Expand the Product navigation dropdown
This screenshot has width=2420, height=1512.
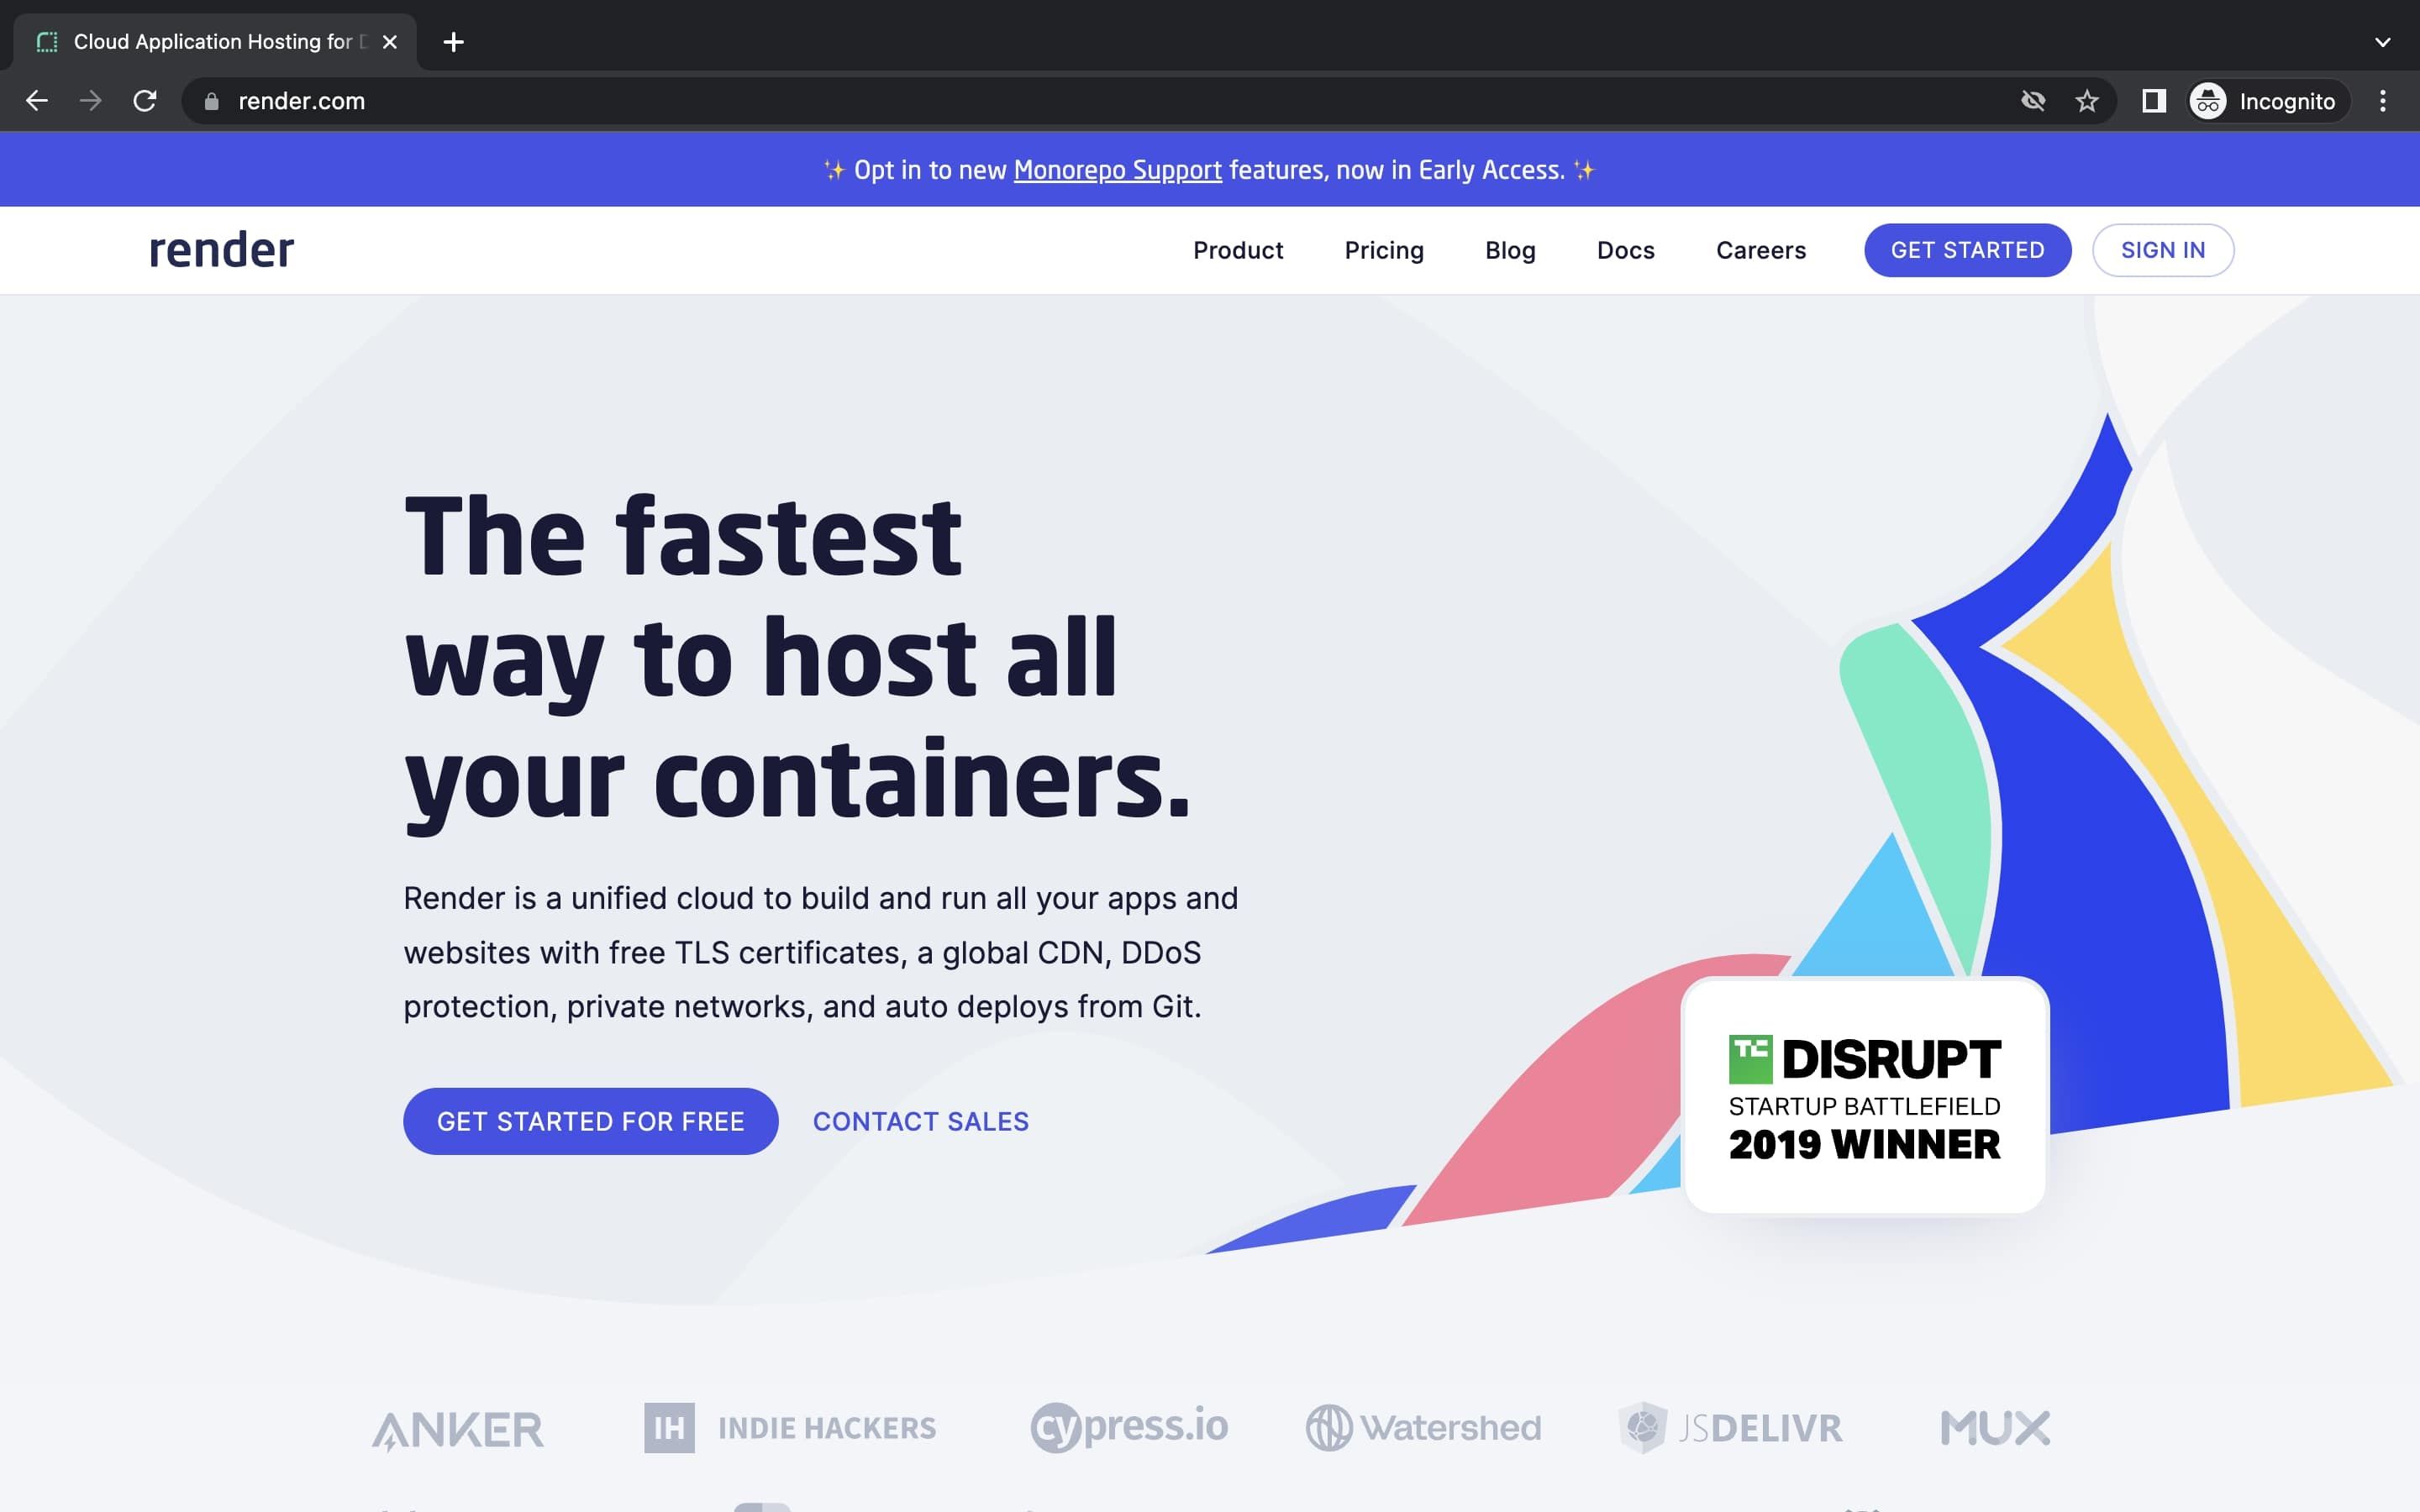pos(1237,249)
